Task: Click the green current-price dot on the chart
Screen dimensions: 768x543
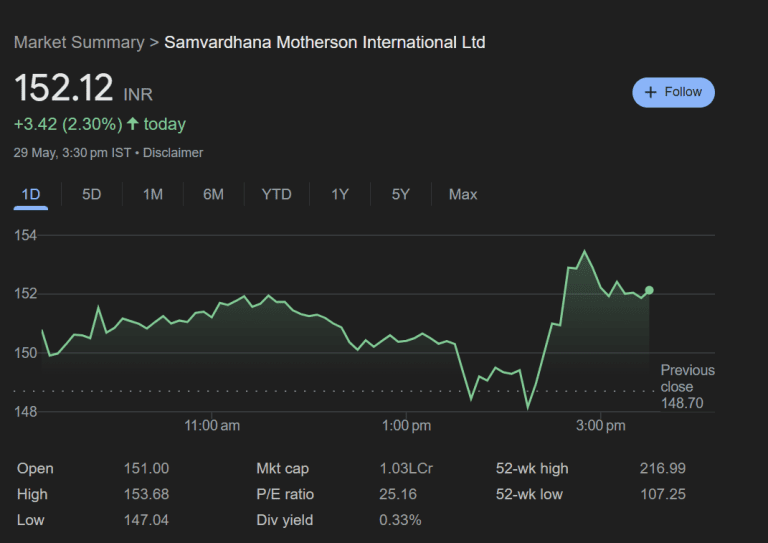Action: coord(649,290)
